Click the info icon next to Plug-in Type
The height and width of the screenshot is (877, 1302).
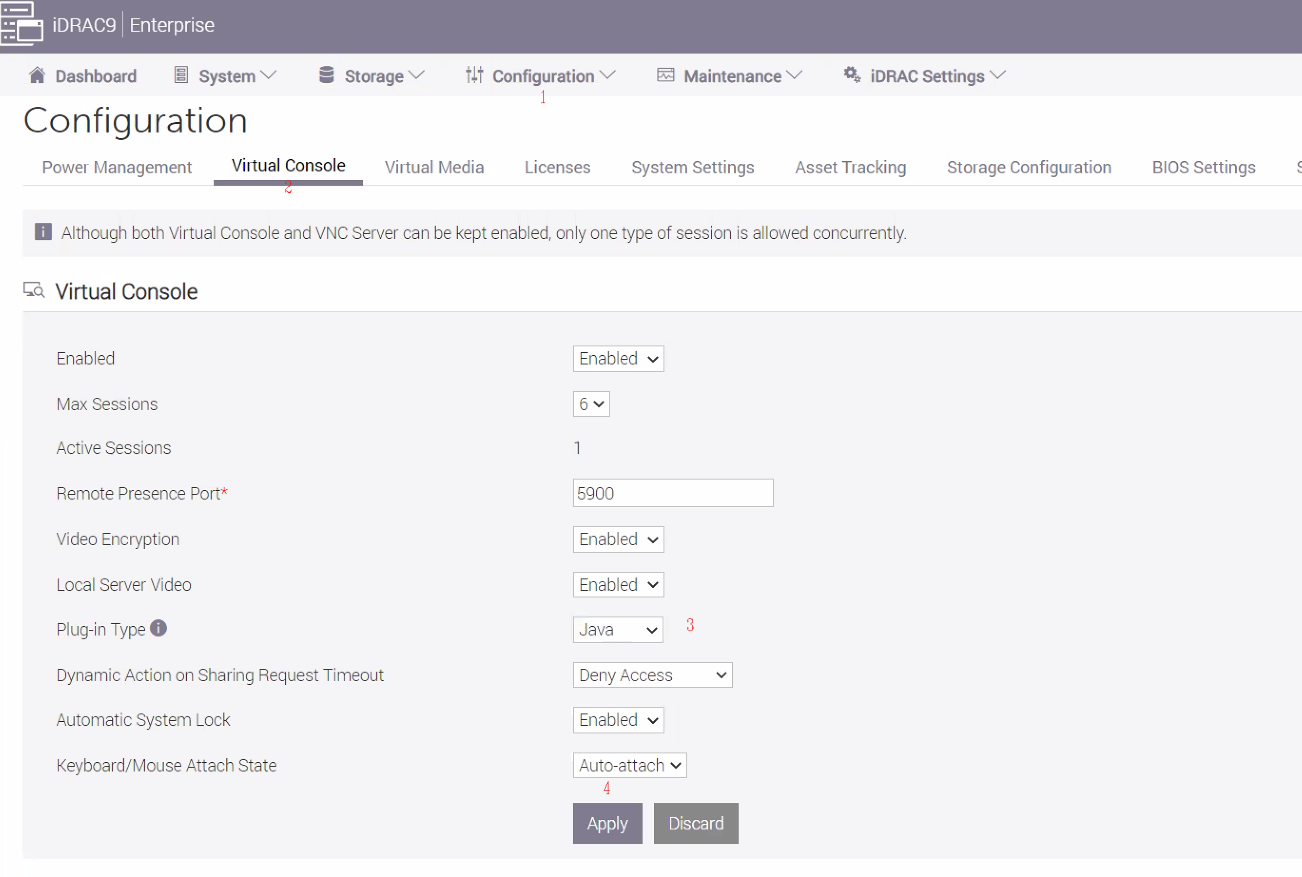pos(158,629)
